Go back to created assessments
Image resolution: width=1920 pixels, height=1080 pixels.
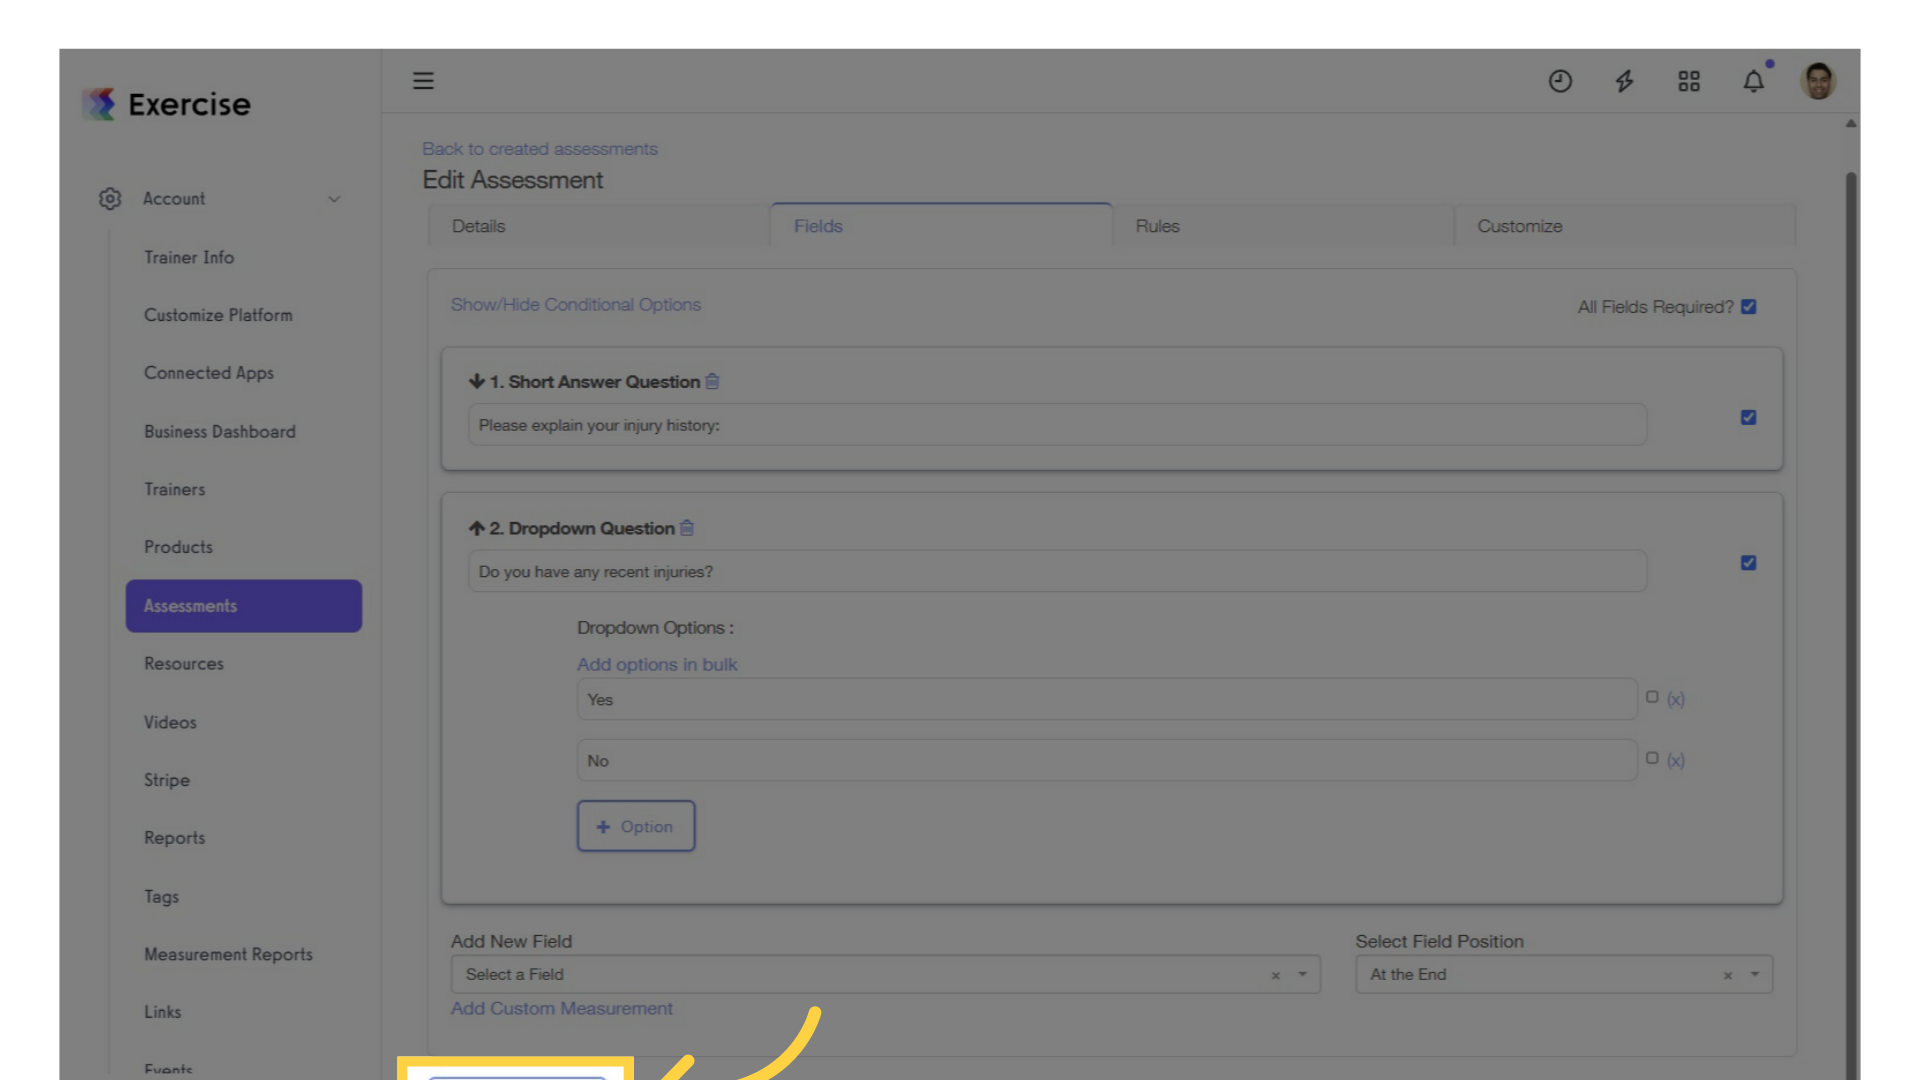[540, 149]
